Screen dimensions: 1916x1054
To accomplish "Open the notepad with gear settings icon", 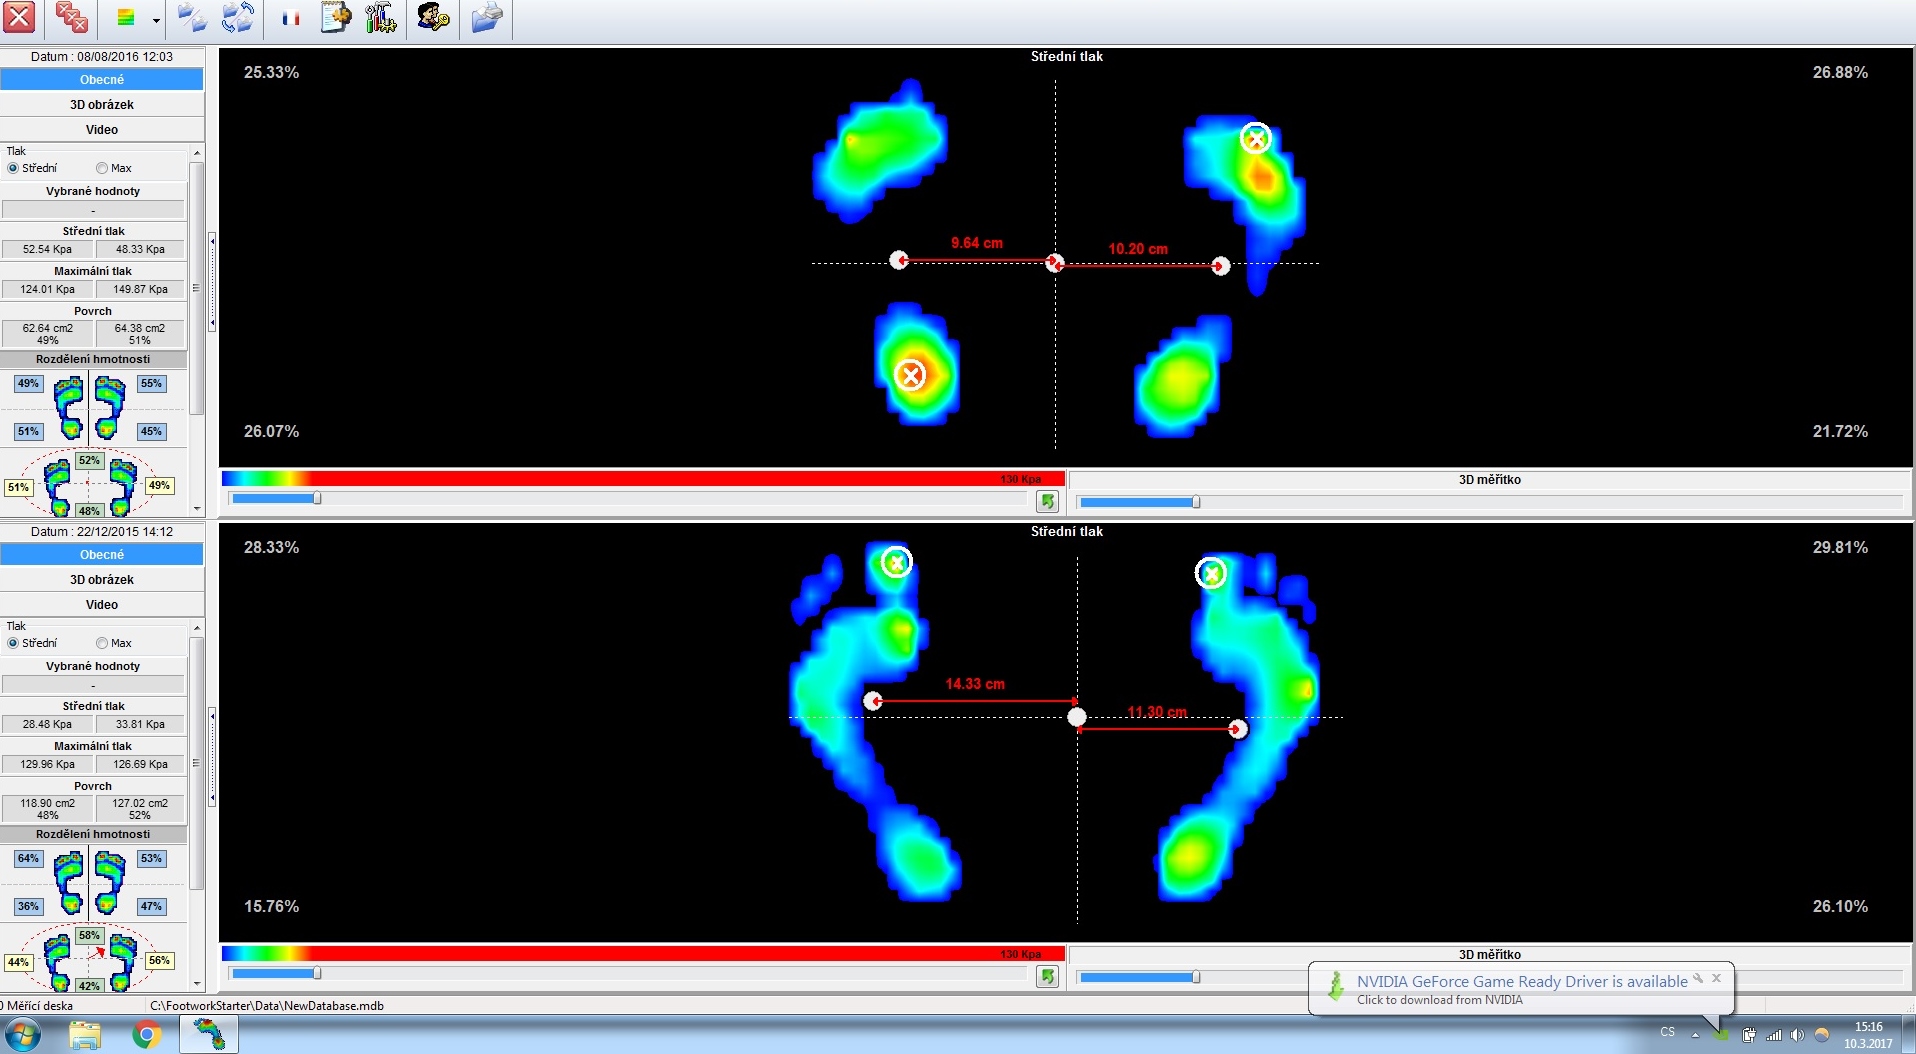I will click(336, 17).
